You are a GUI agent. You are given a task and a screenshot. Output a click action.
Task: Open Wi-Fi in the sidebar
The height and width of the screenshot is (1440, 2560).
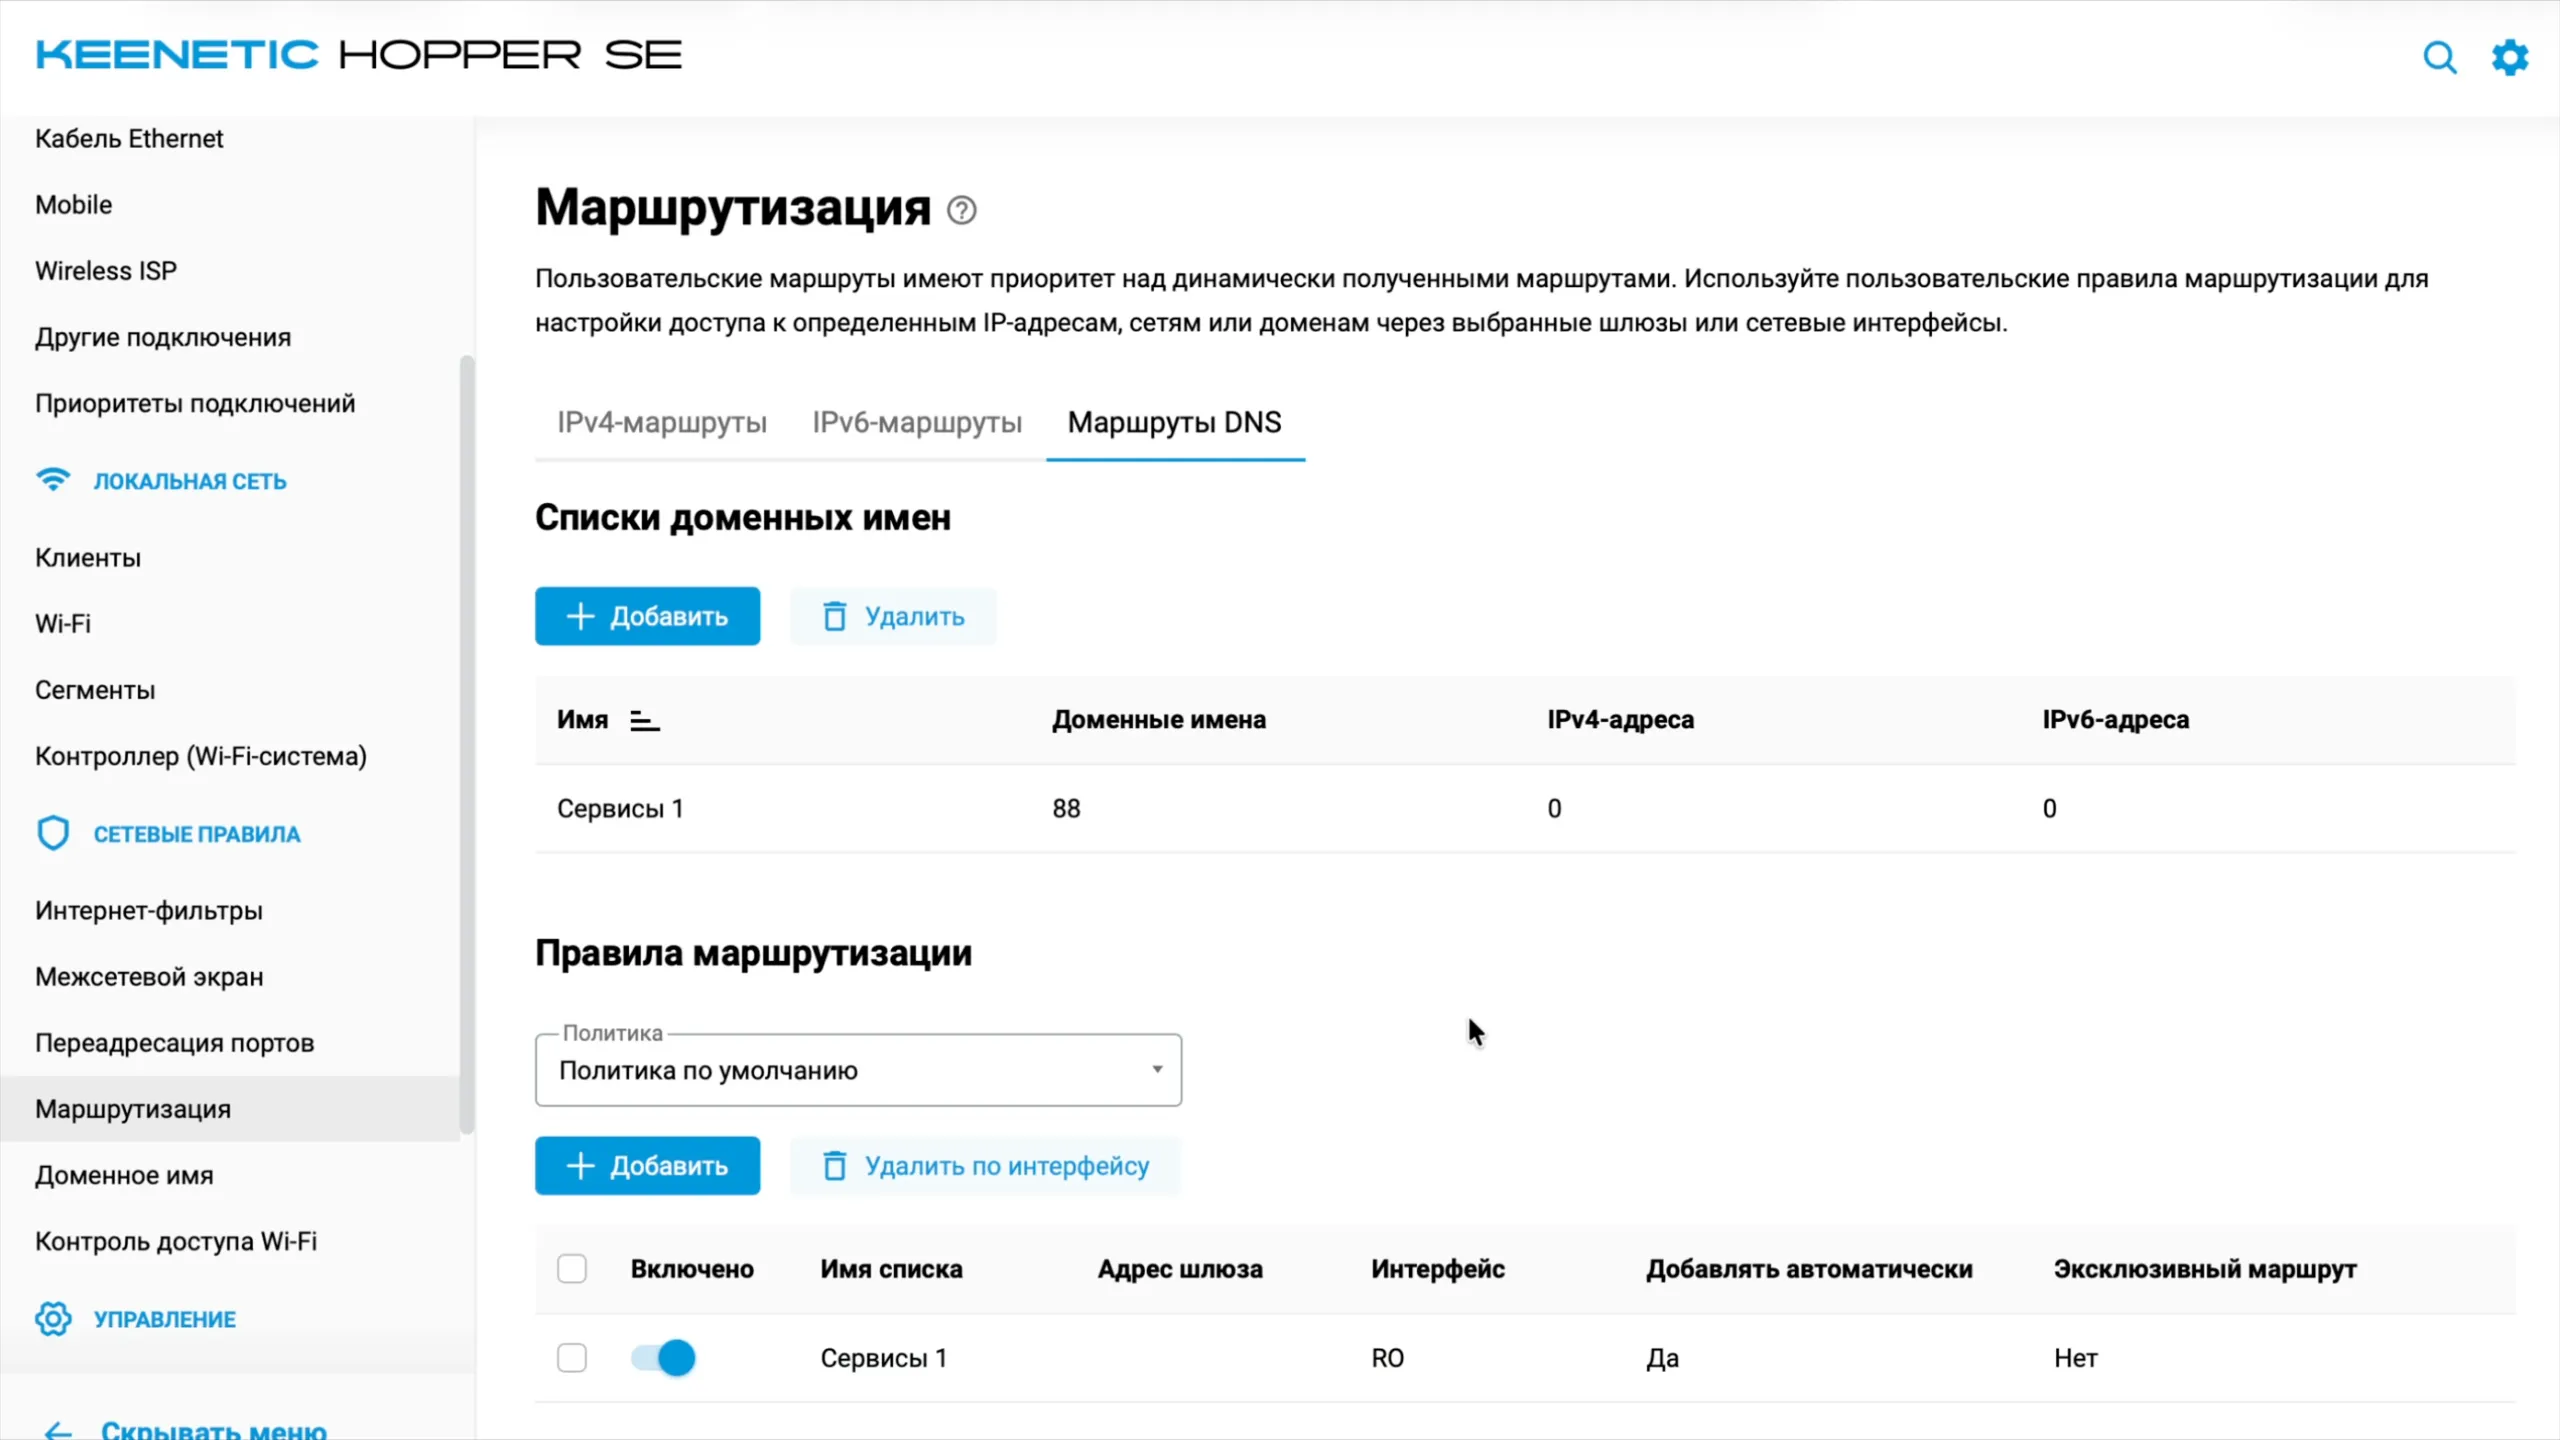[63, 623]
